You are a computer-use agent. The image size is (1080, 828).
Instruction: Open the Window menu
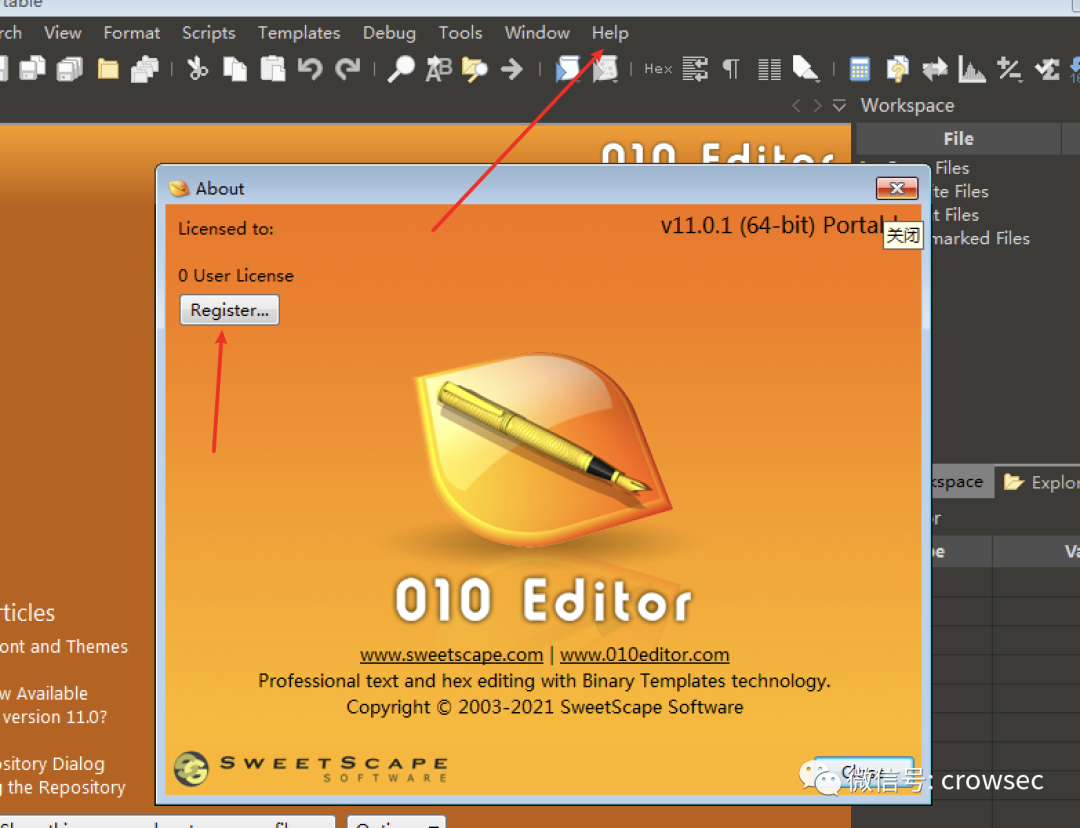(537, 32)
